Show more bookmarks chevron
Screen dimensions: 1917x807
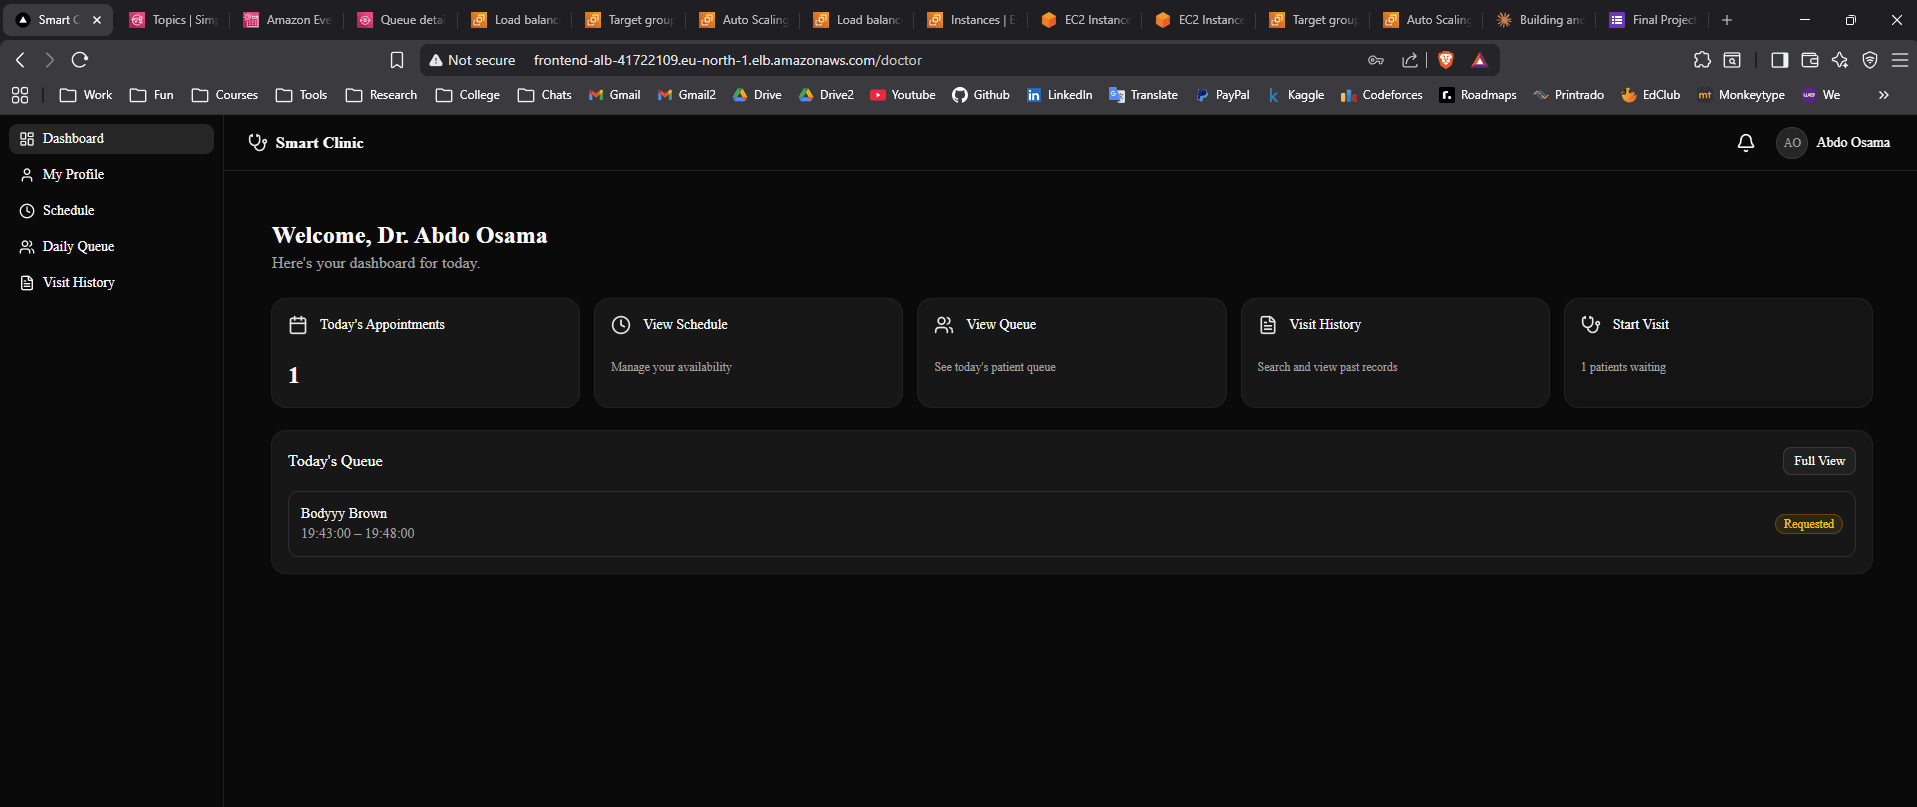click(x=1884, y=95)
